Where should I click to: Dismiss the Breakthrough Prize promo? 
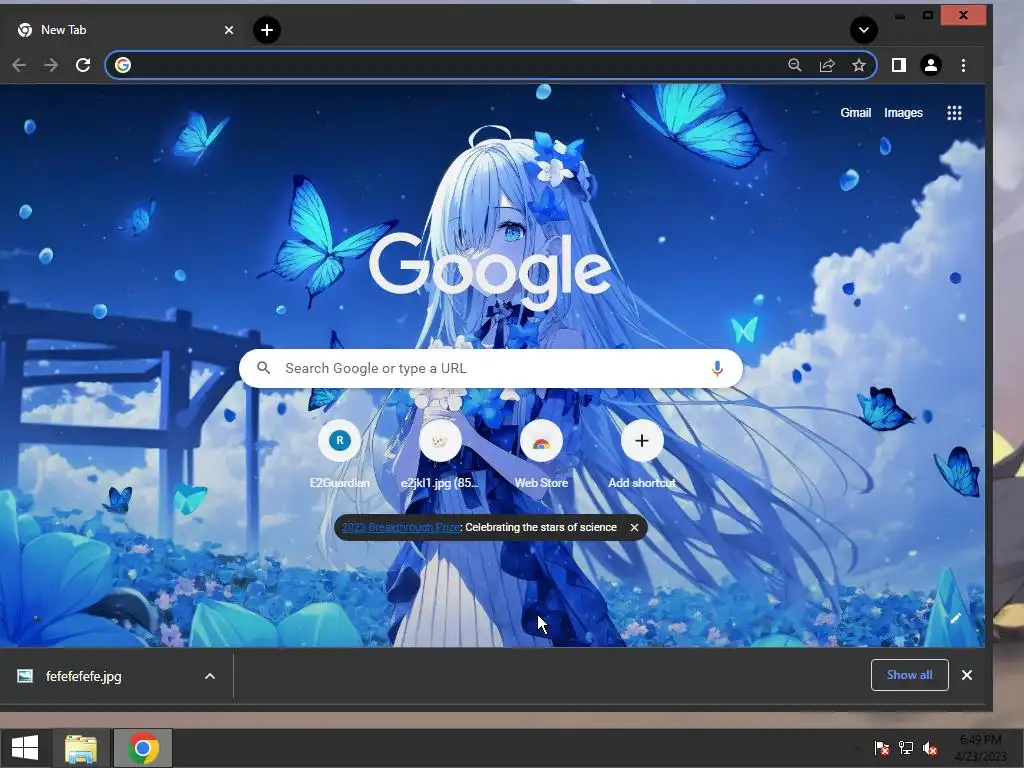click(634, 528)
